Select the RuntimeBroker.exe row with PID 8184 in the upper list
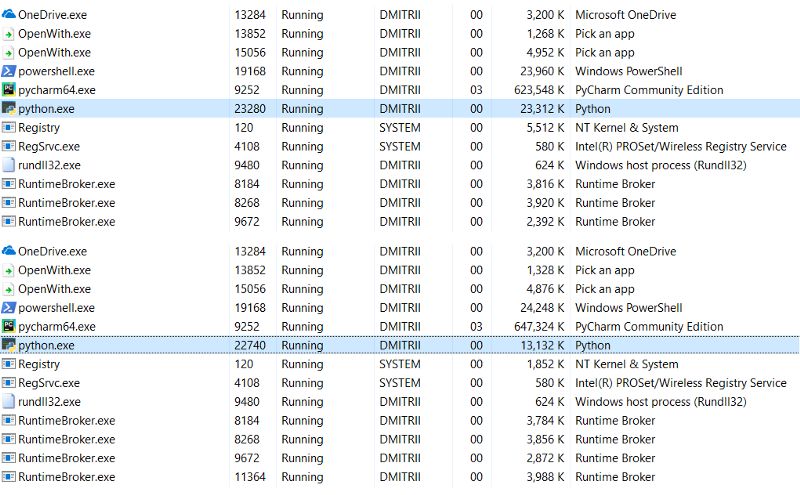The height and width of the screenshot is (495, 800). point(400,184)
